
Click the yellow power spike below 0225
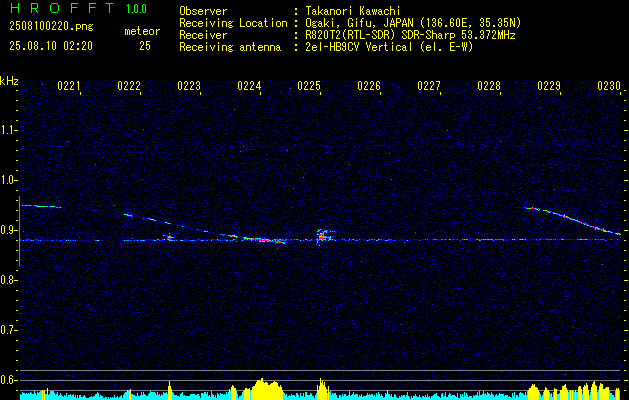point(322,388)
